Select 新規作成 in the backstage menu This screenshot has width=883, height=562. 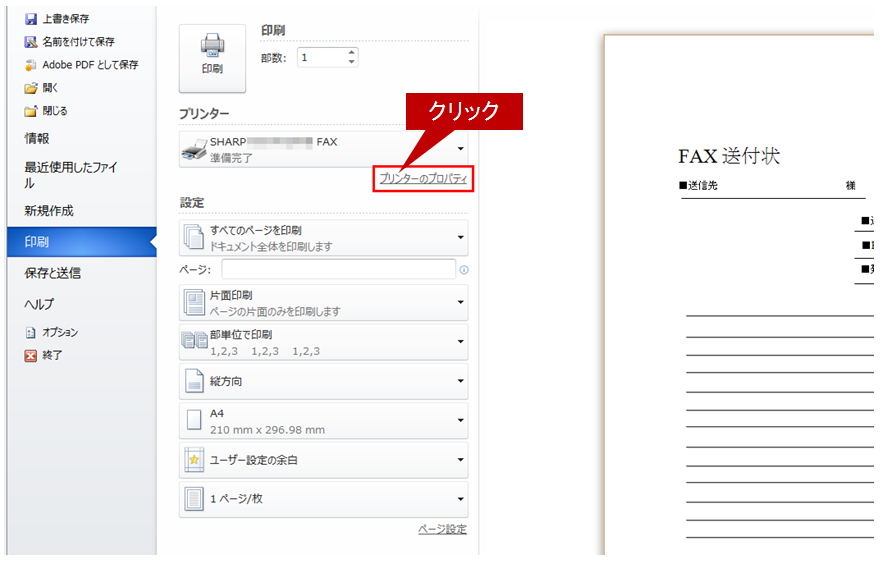49,211
